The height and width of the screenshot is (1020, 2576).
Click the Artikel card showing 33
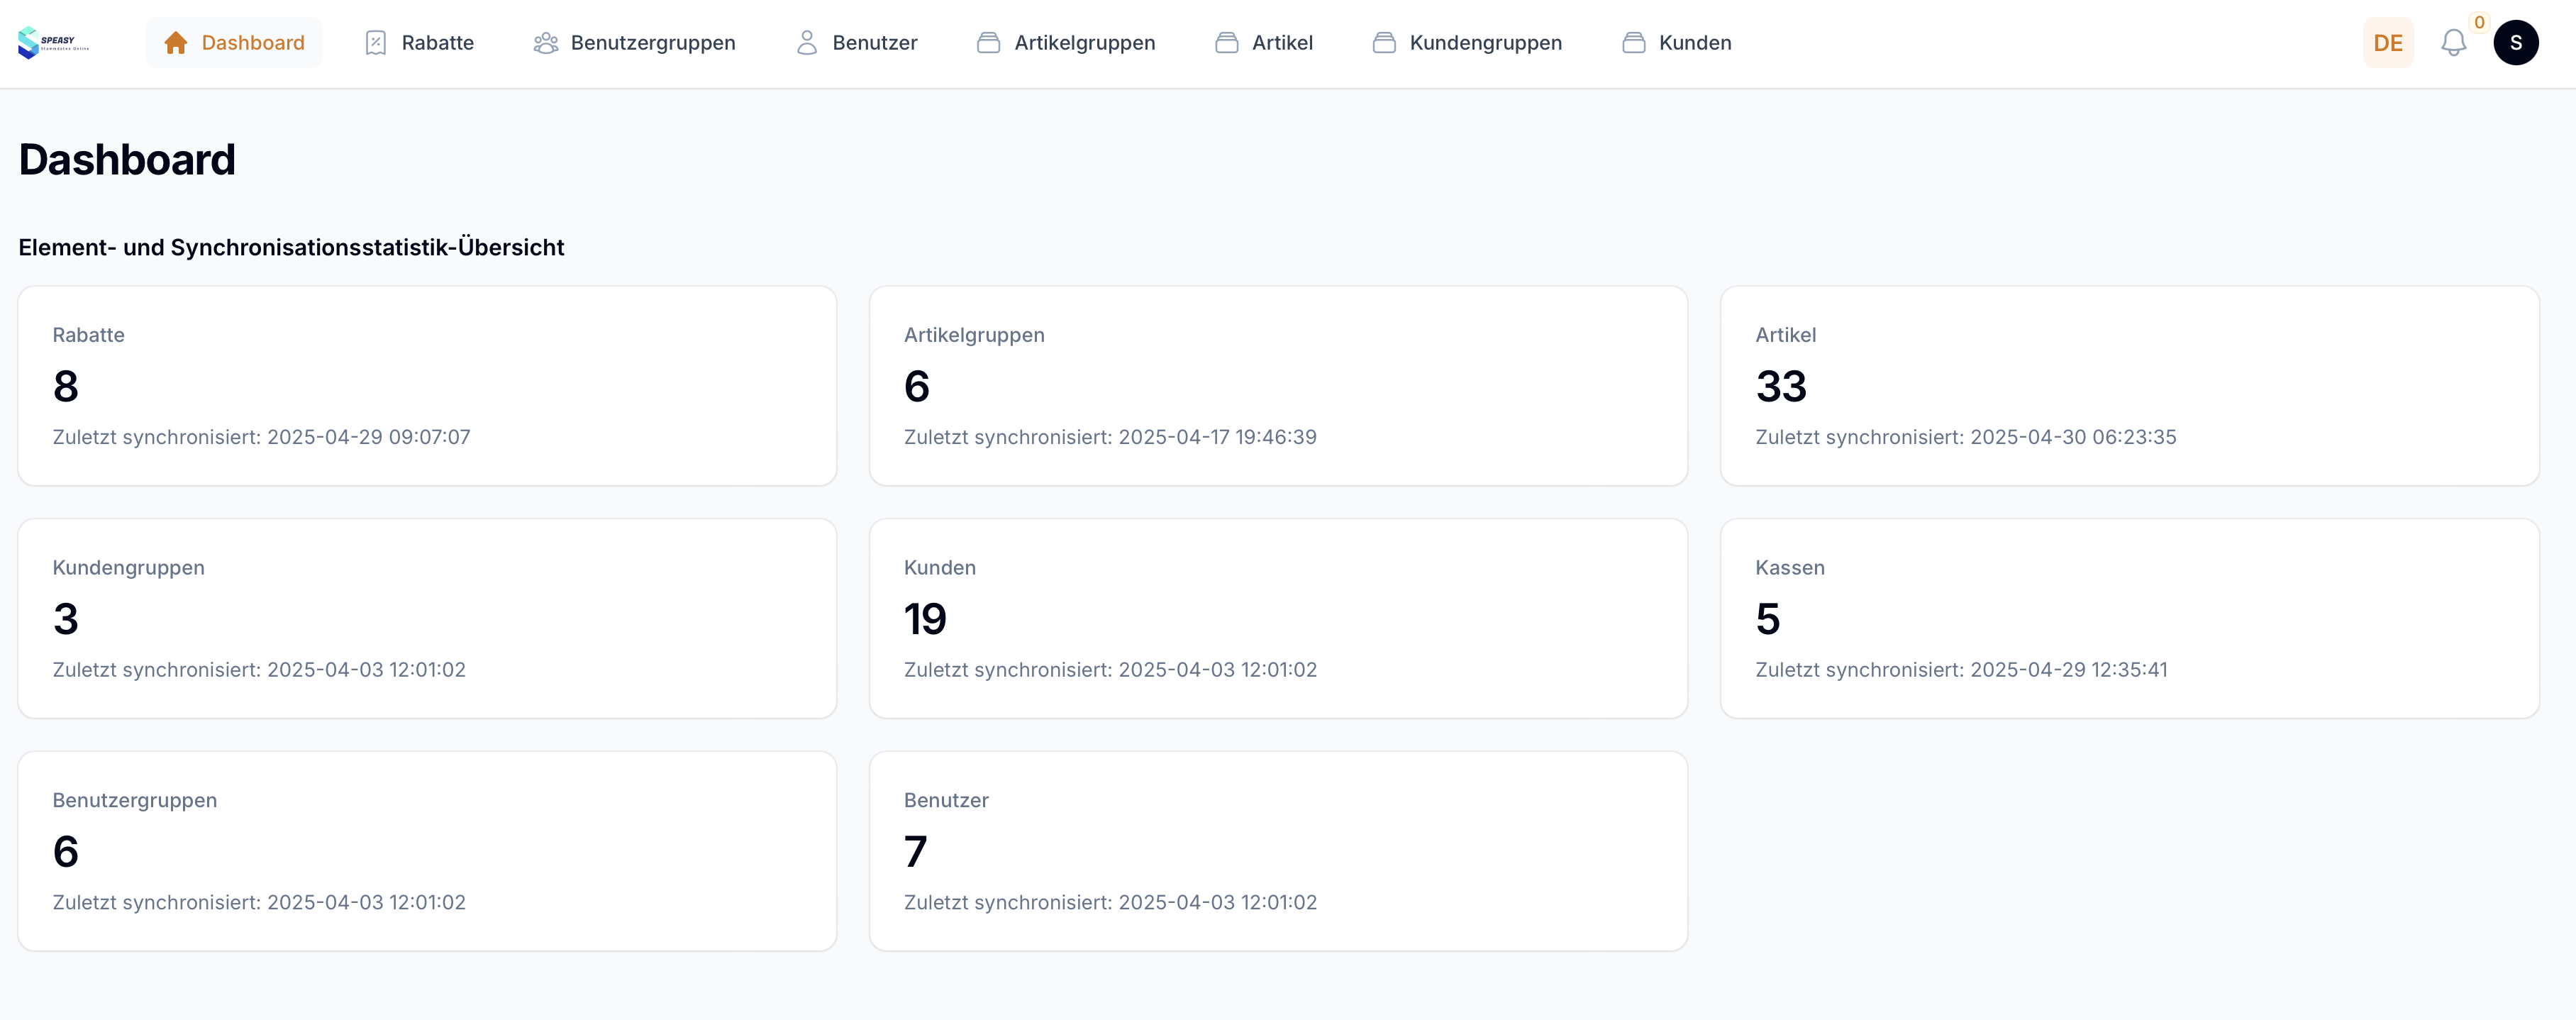click(2129, 386)
